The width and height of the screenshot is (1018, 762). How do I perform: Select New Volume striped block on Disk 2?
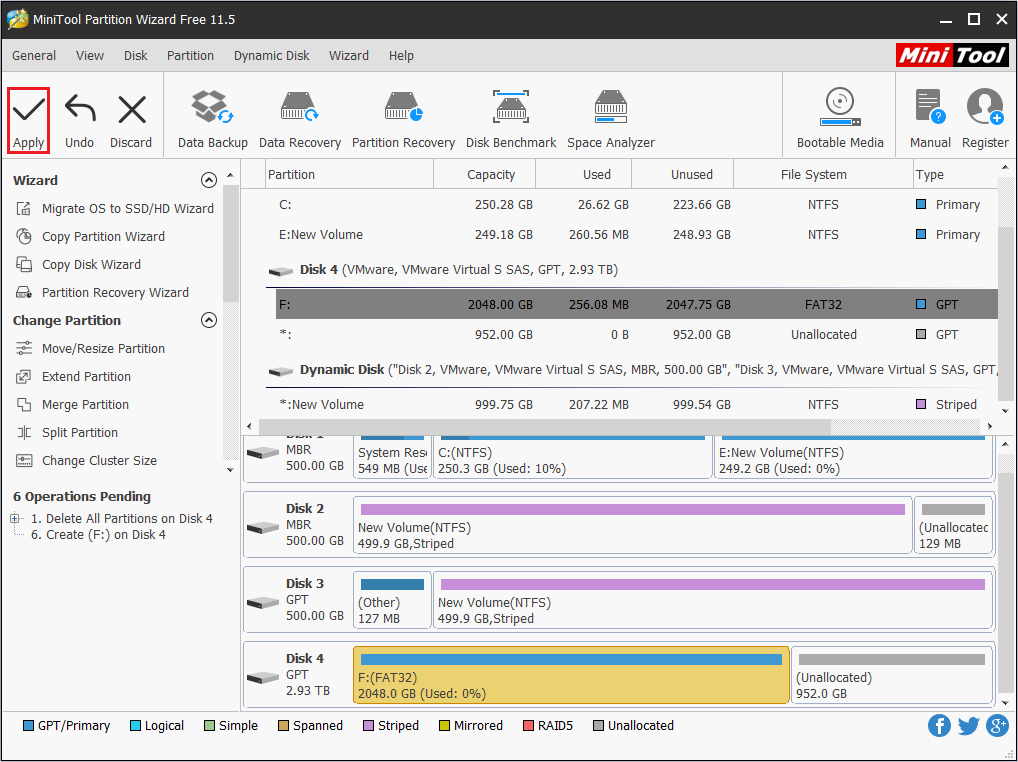click(x=633, y=525)
